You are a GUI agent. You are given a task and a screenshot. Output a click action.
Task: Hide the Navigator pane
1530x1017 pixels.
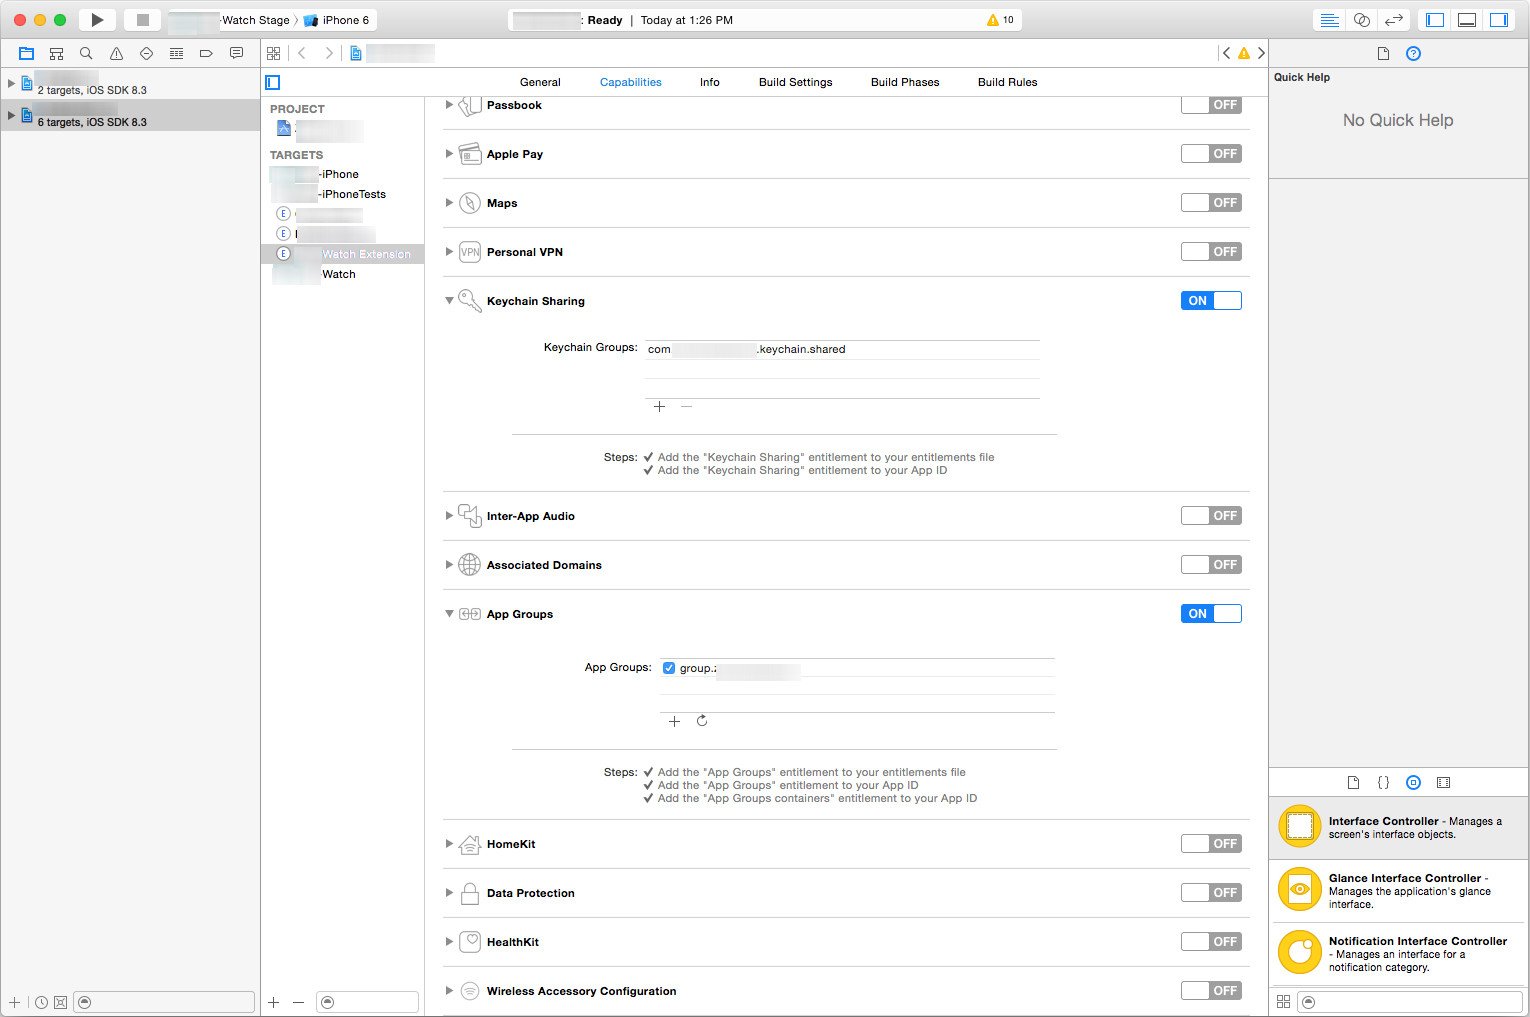pos(1435,20)
